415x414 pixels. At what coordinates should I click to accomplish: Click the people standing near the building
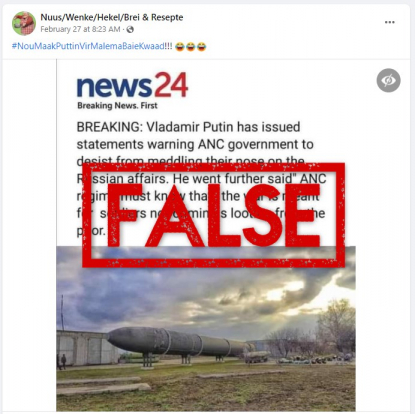tap(61, 361)
